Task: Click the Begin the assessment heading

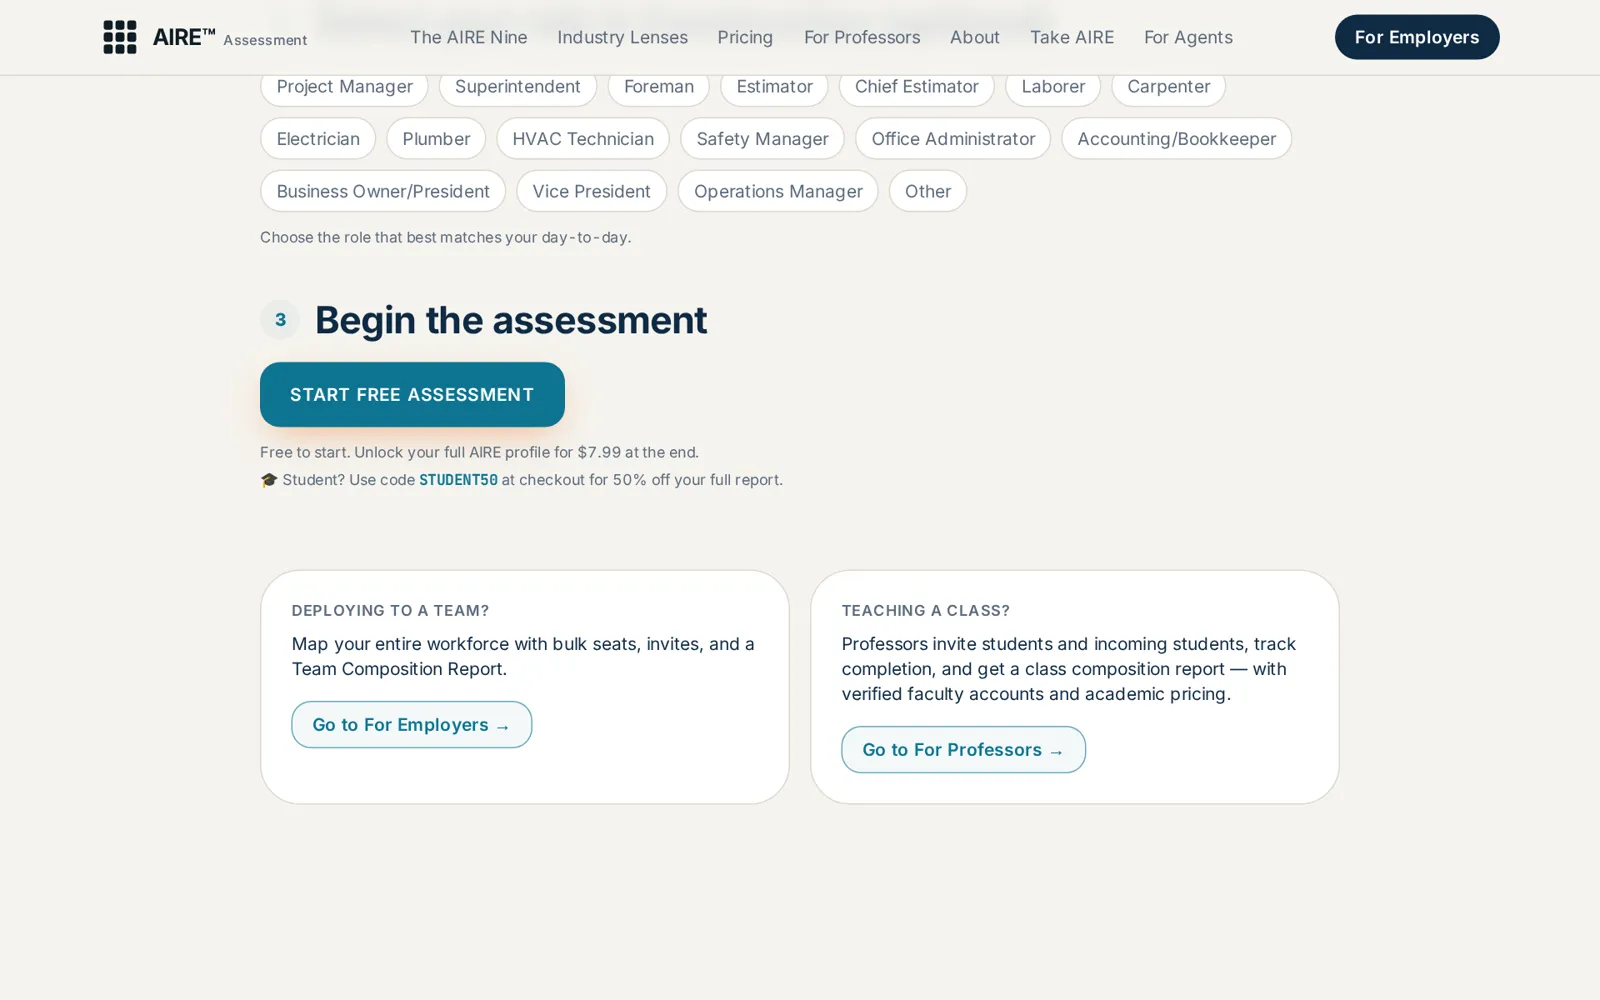Action: tap(511, 320)
